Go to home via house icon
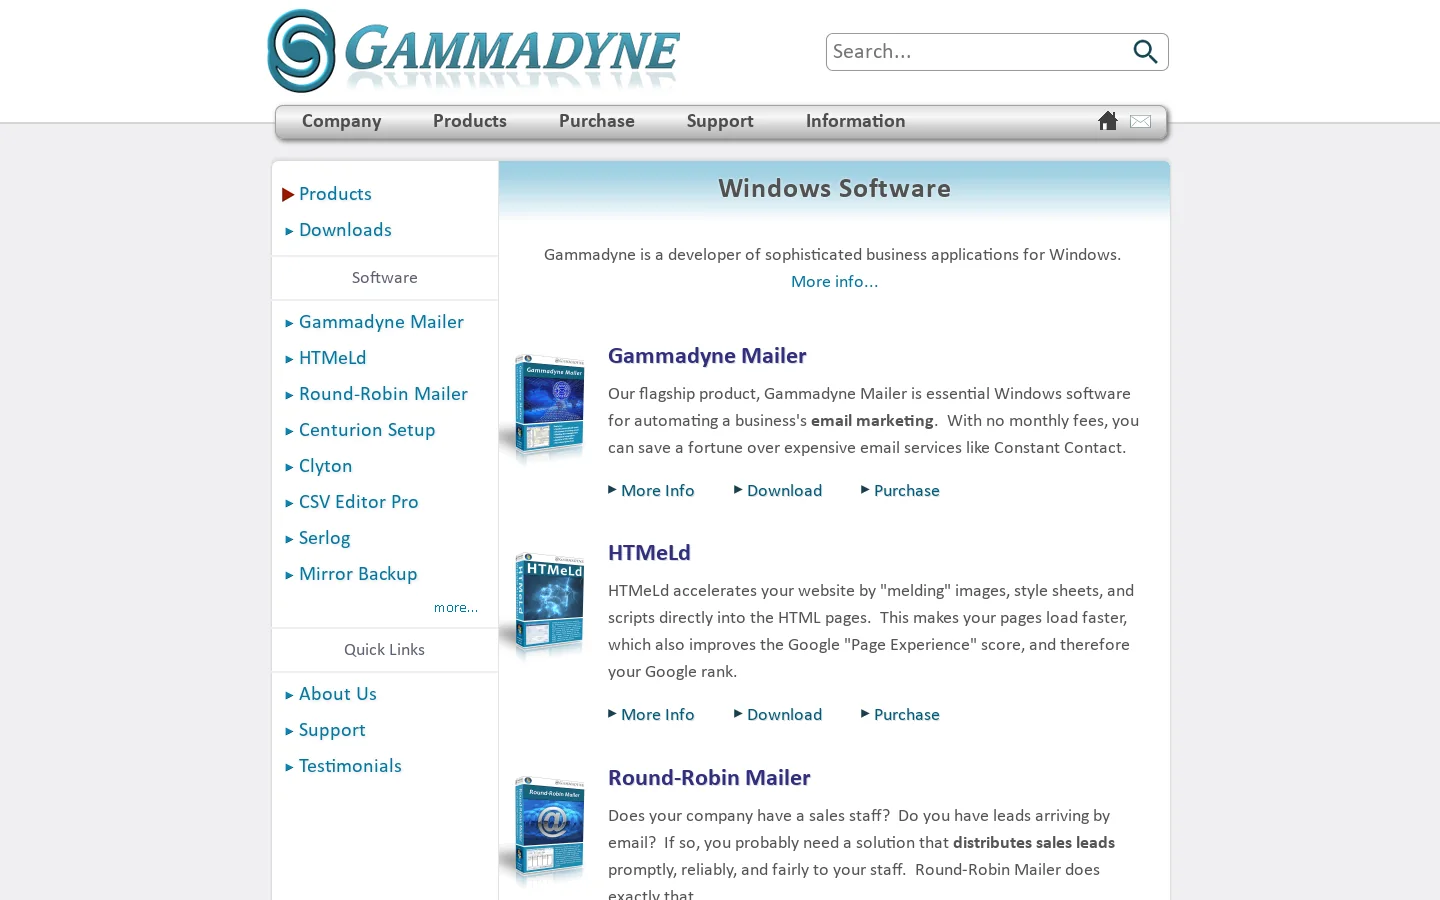This screenshot has width=1440, height=900. click(1107, 121)
